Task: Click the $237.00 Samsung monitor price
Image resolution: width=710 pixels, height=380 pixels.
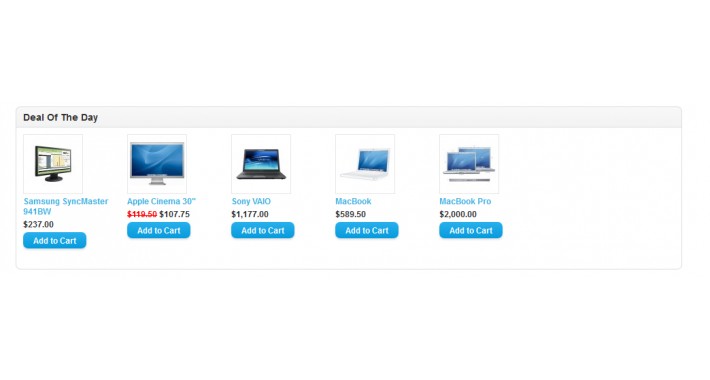Action: pyautogui.click(x=38, y=225)
